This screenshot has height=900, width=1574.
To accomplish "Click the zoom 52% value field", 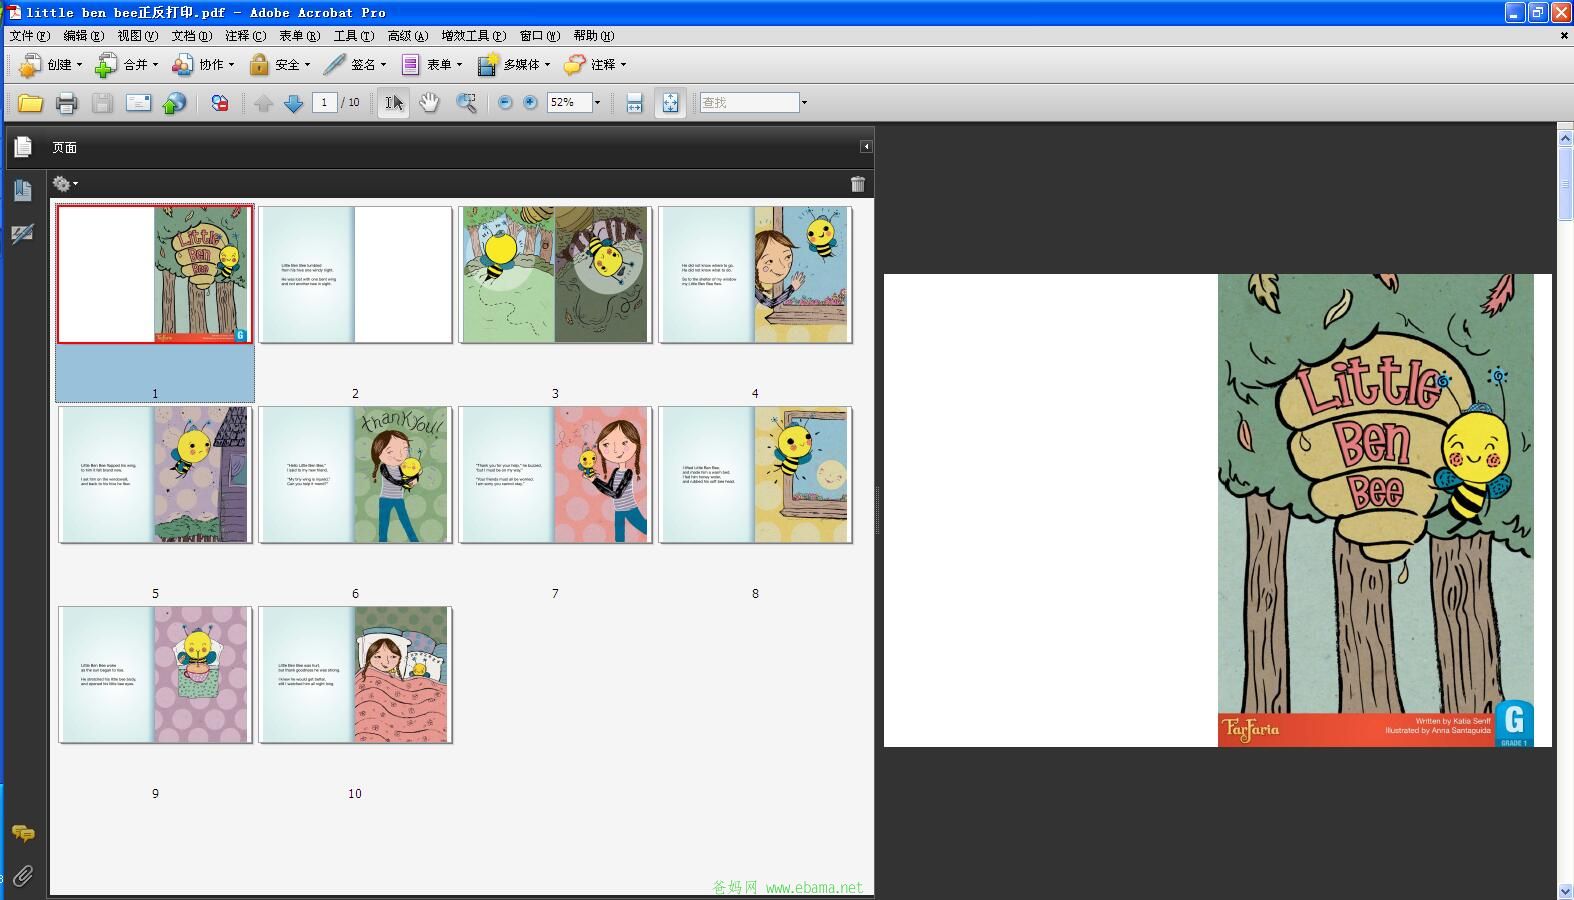I will tap(569, 103).
